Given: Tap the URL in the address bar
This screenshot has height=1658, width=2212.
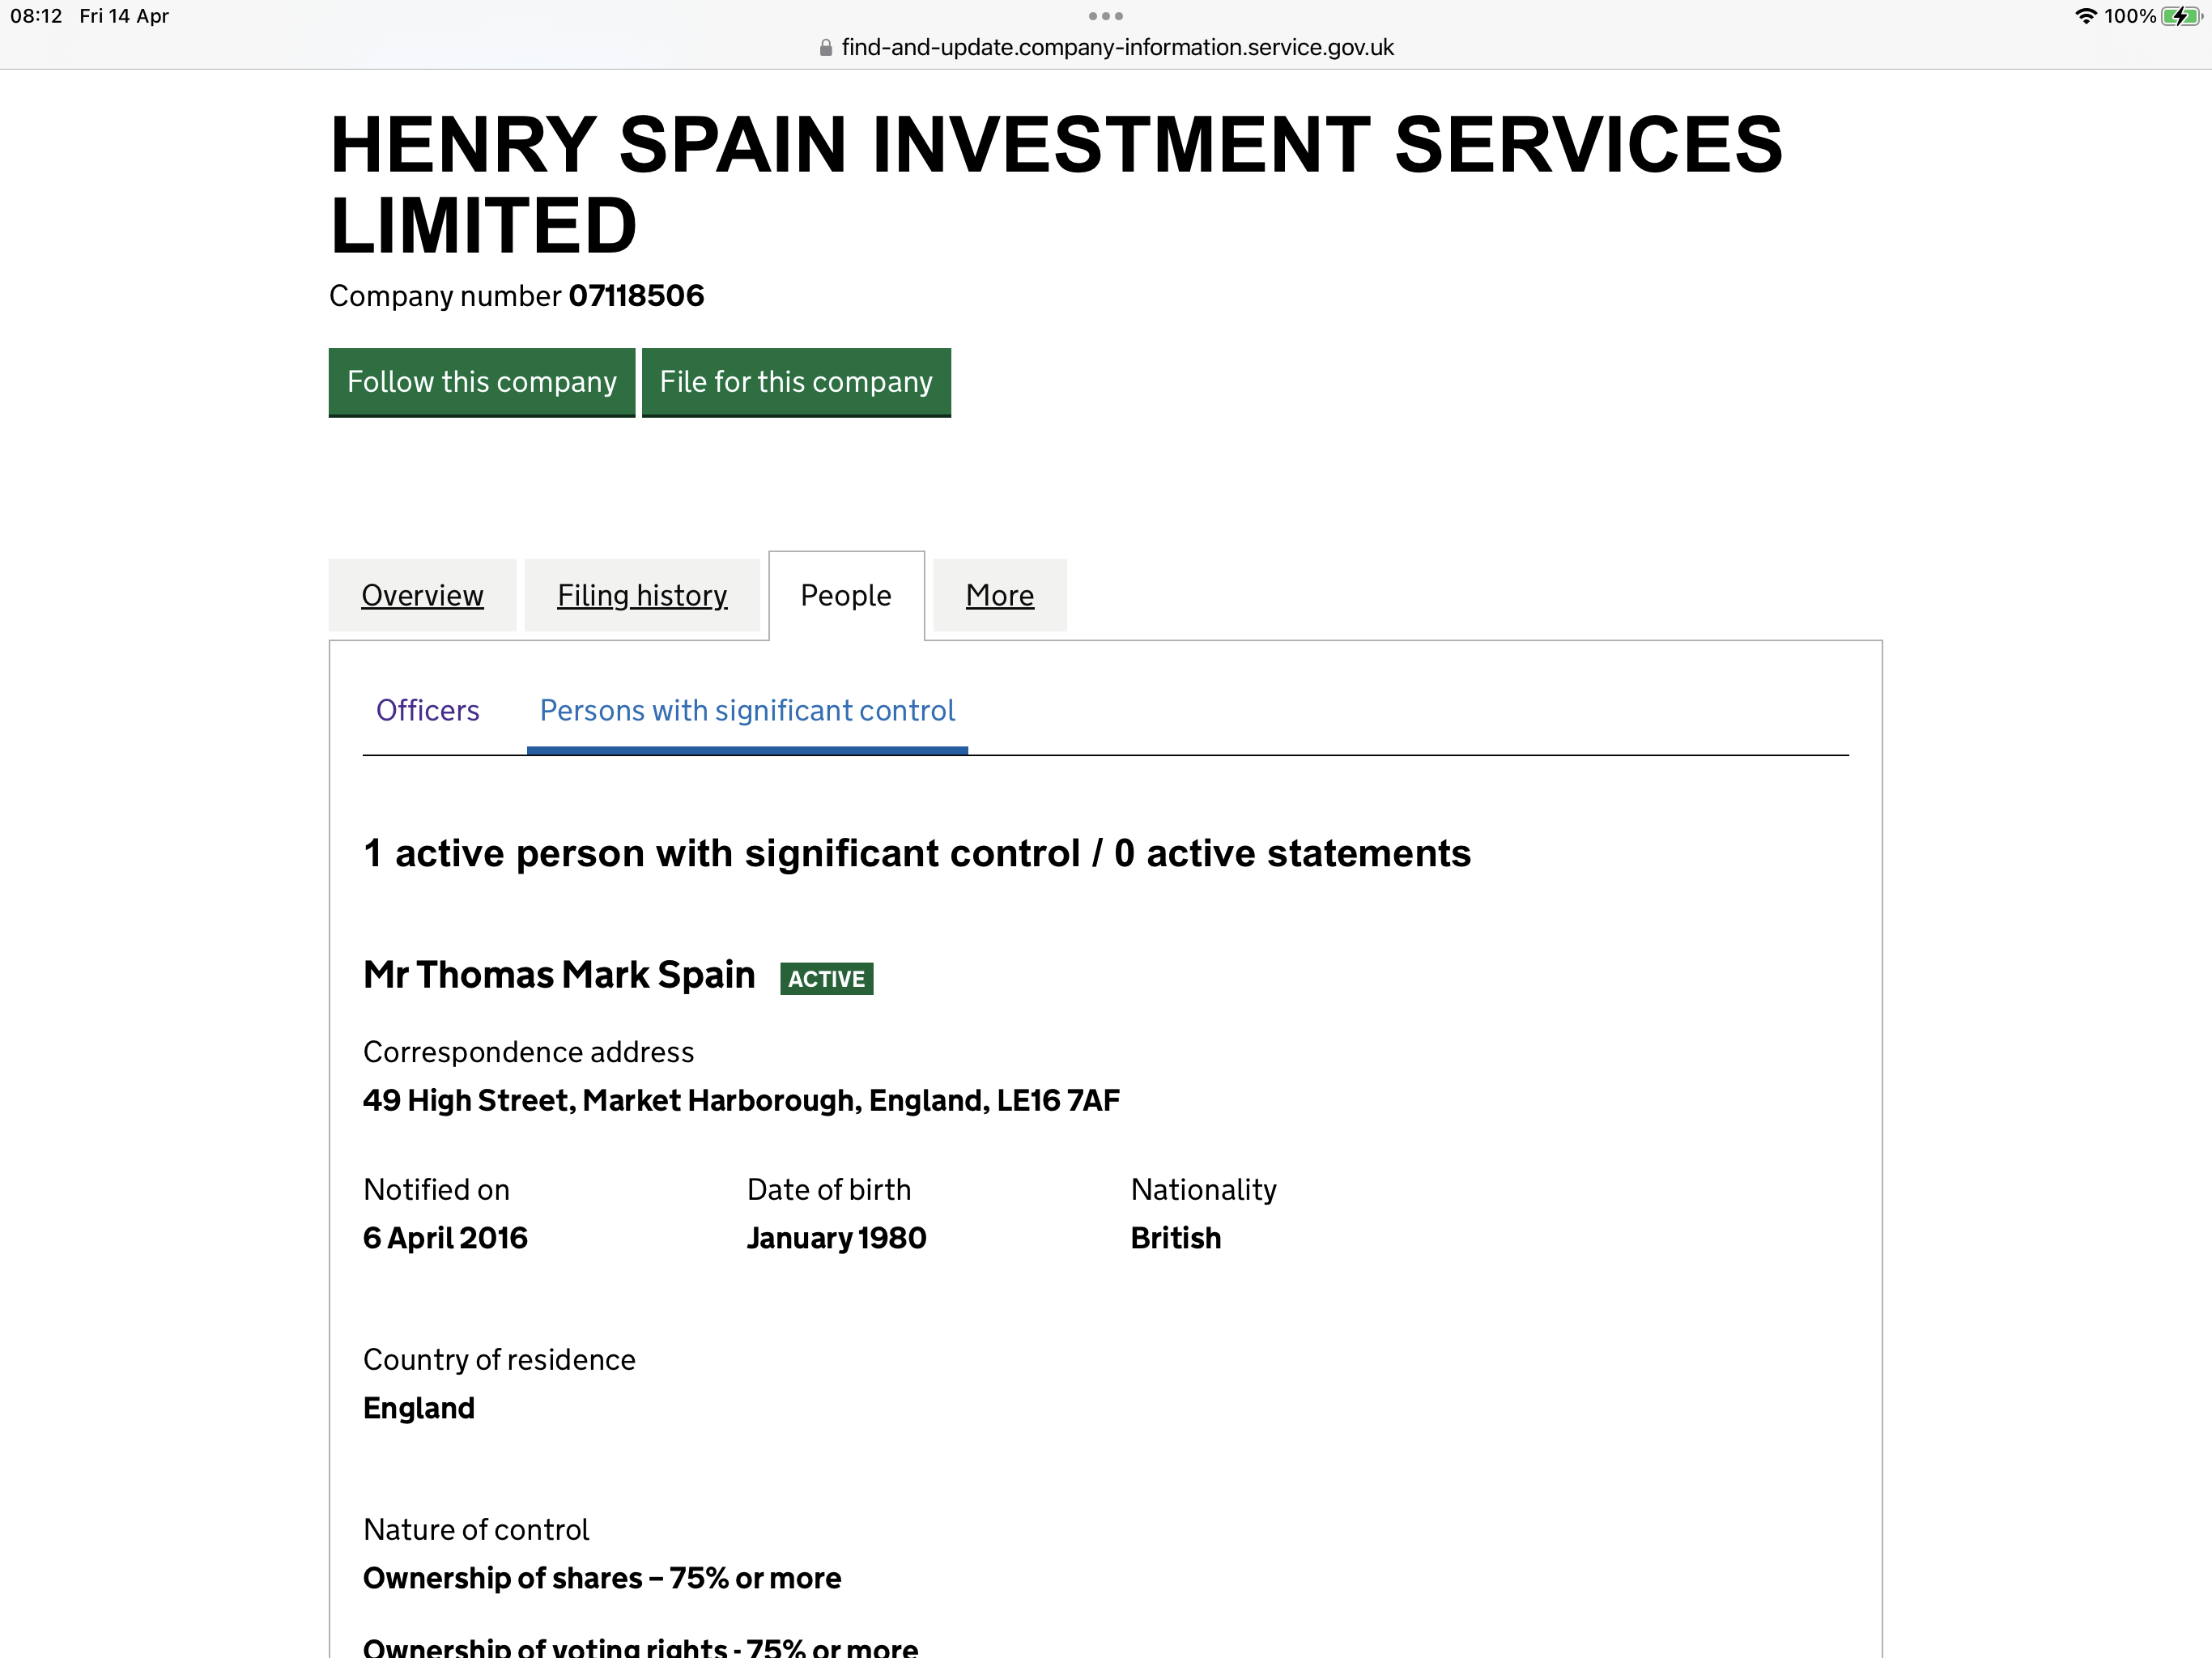Looking at the screenshot, I should [x=1117, y=48].
